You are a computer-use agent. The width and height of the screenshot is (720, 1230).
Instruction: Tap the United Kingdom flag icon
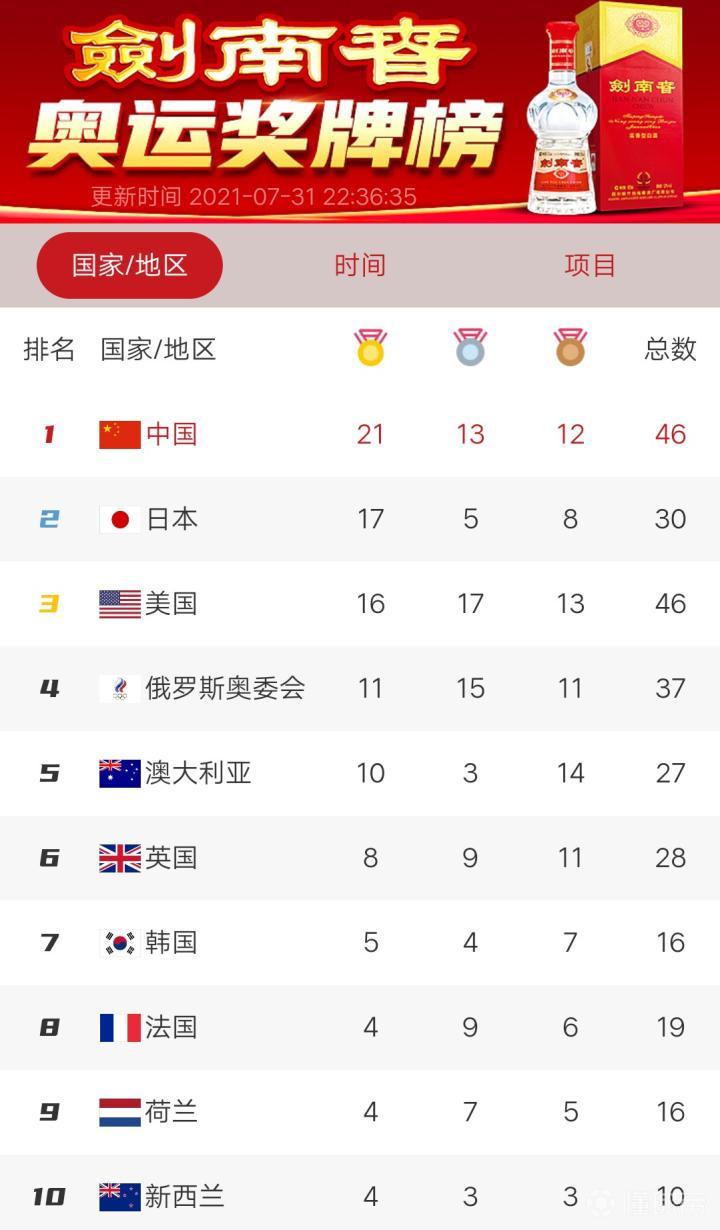click(120, 858)
